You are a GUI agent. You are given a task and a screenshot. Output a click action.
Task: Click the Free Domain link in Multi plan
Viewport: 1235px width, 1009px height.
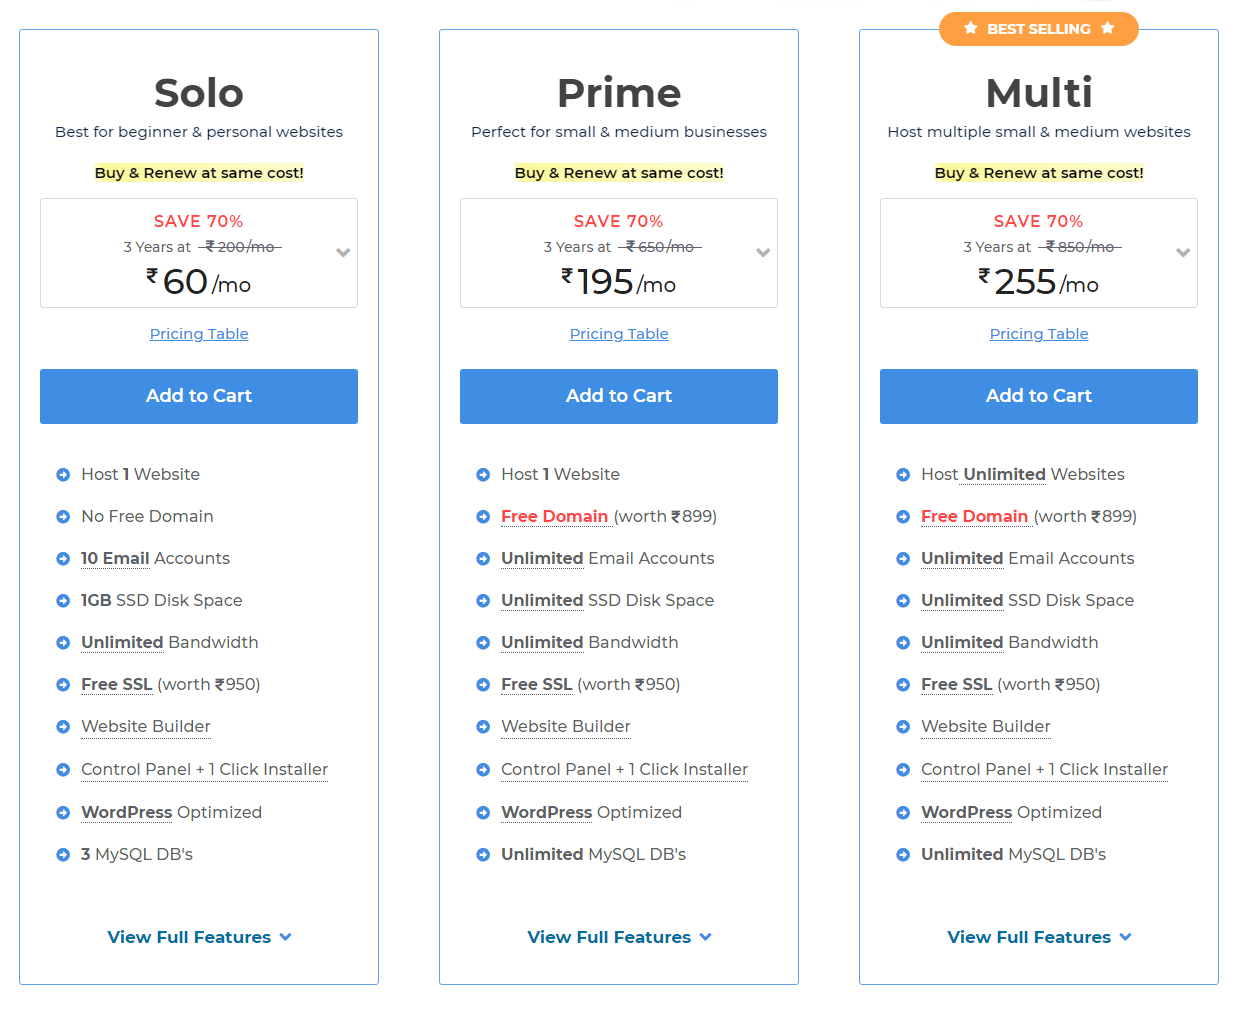(974, 516)
